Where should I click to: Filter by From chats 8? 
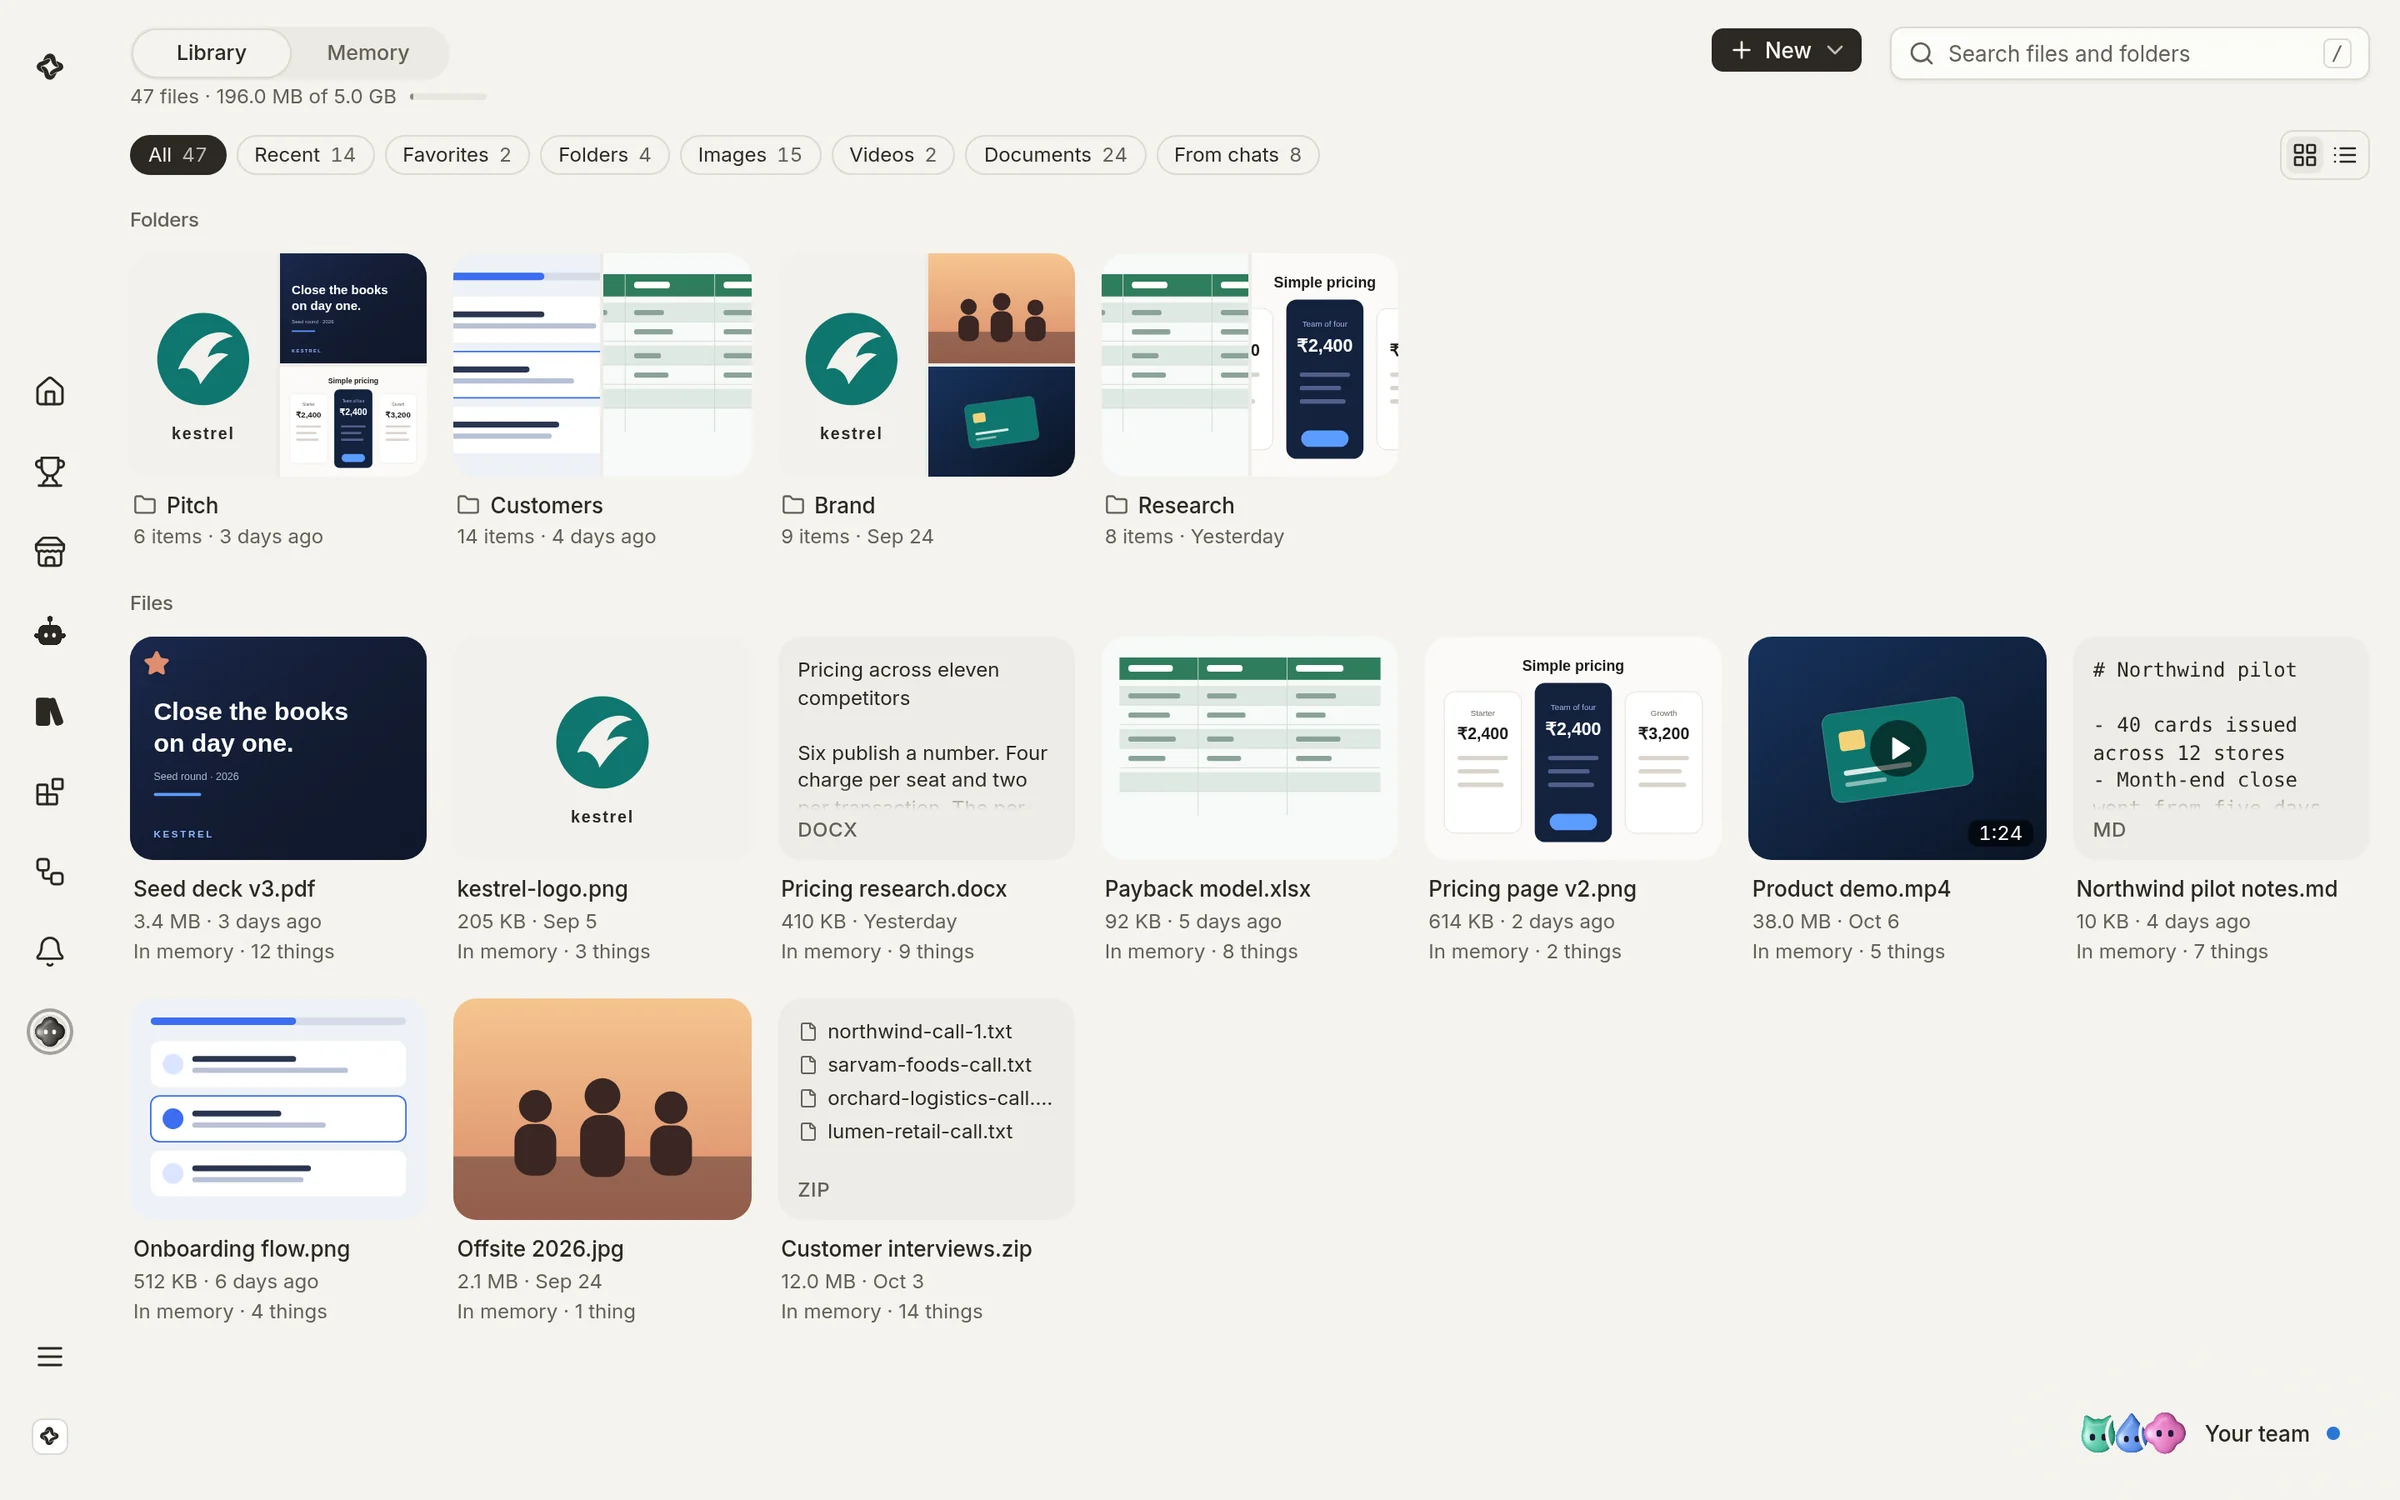[1238, 155]
